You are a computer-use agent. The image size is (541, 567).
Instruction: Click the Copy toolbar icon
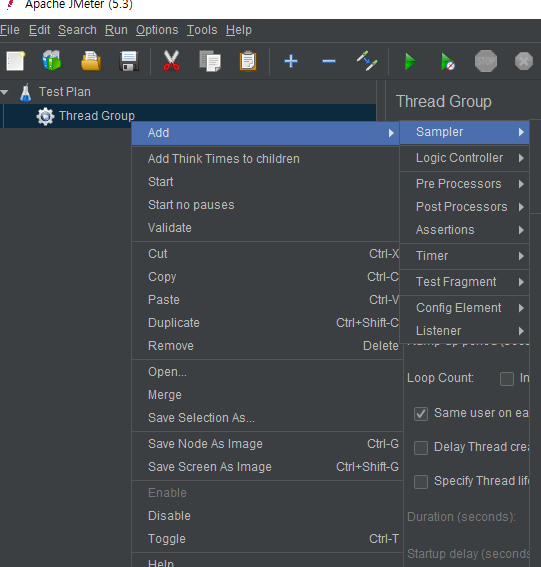point(210,61)
